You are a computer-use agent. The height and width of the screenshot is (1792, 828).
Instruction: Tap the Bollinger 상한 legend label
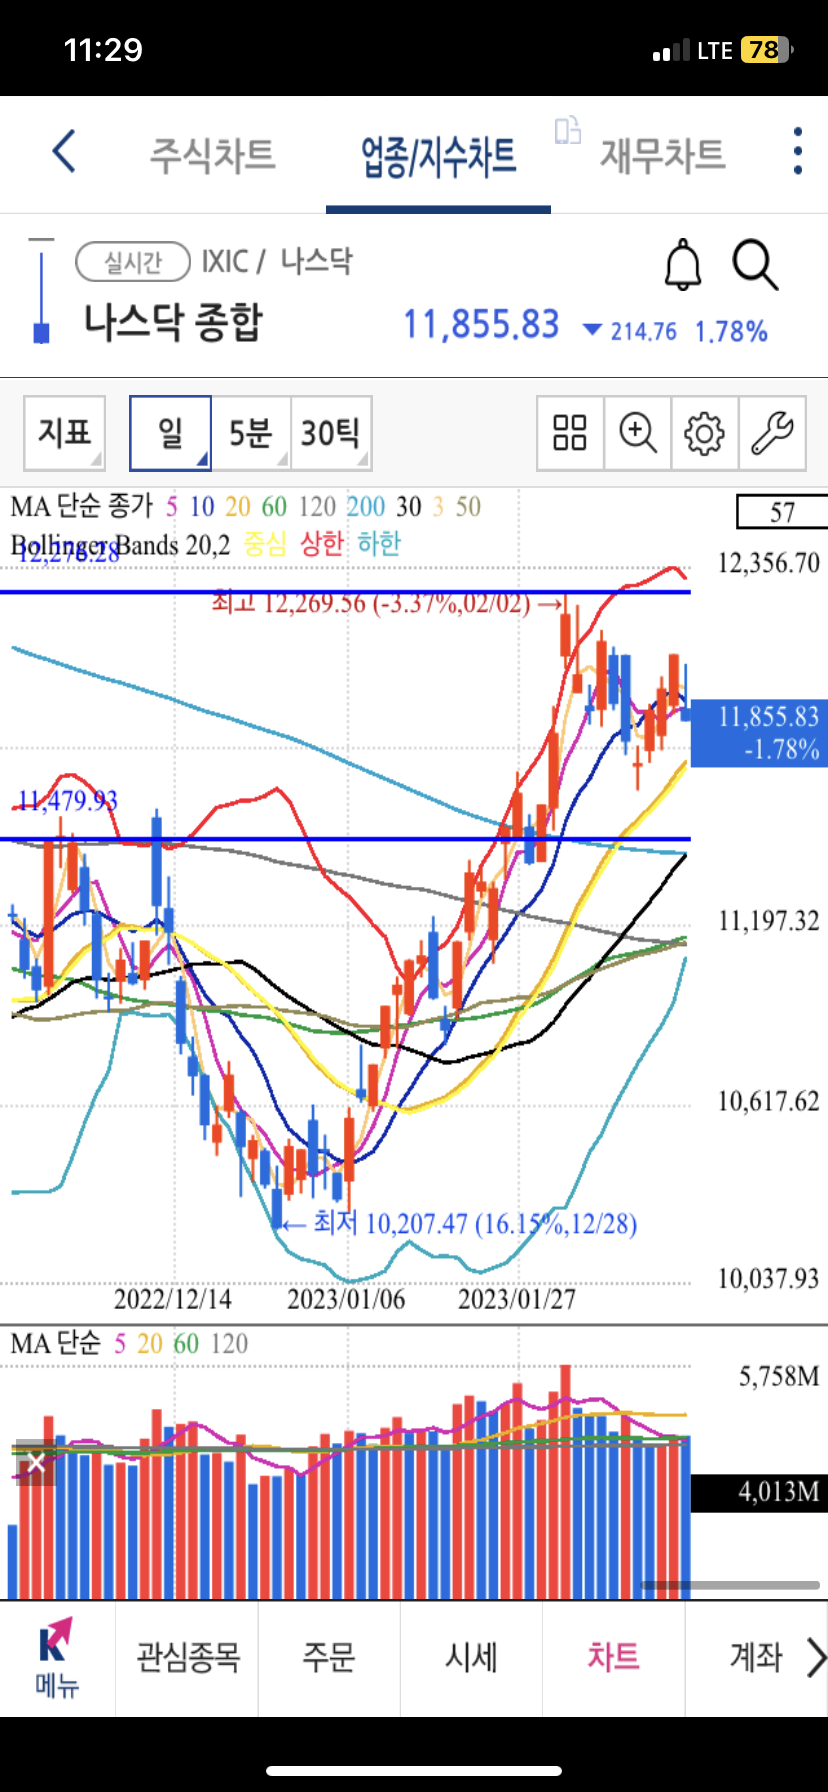[322, 544]
